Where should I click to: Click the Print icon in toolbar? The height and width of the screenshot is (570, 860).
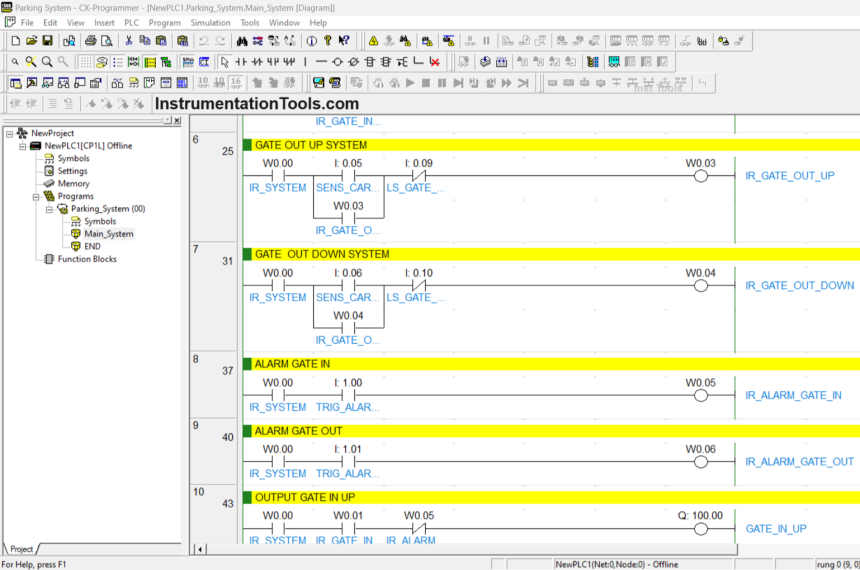click(x=91, y=41)
